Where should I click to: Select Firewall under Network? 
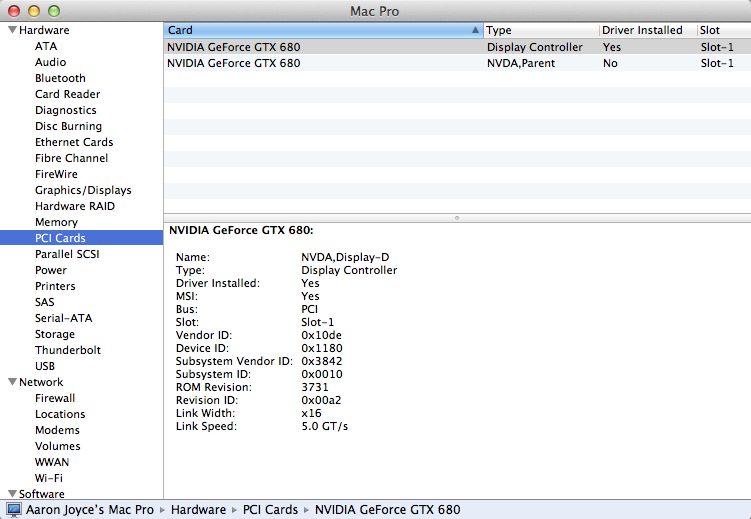tap(55, 398)
